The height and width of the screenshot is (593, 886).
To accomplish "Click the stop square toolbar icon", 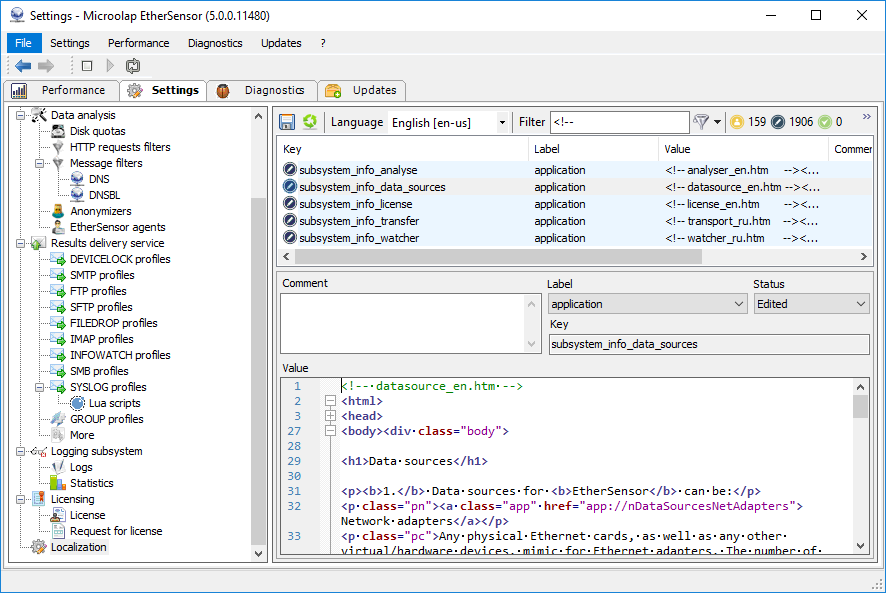I will click(x=87, y=66).
